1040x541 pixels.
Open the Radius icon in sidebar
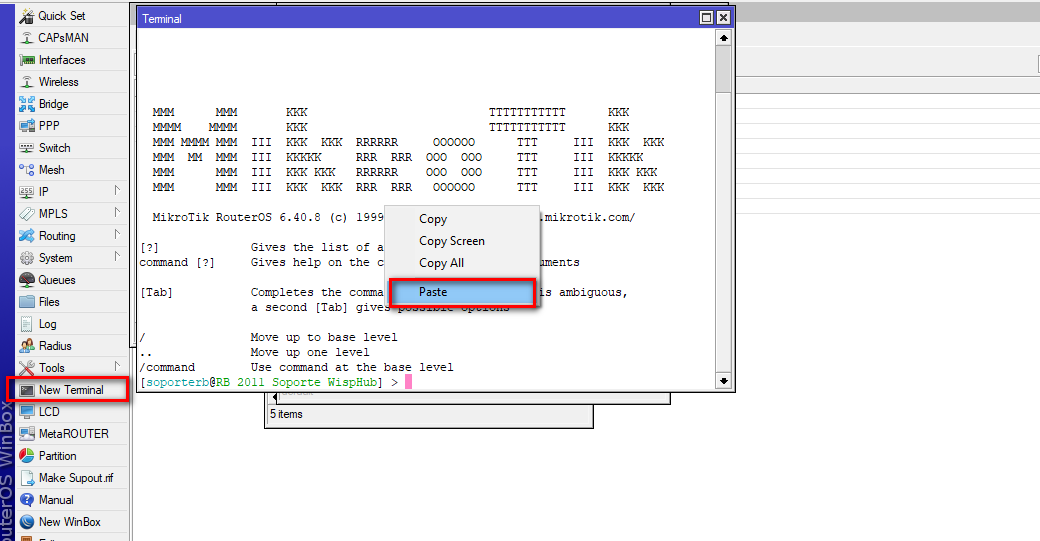(x=27, y=346)
